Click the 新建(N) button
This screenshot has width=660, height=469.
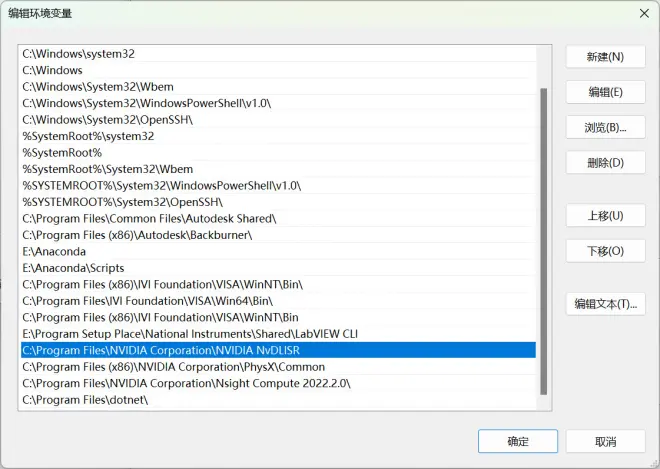point(605,57)
